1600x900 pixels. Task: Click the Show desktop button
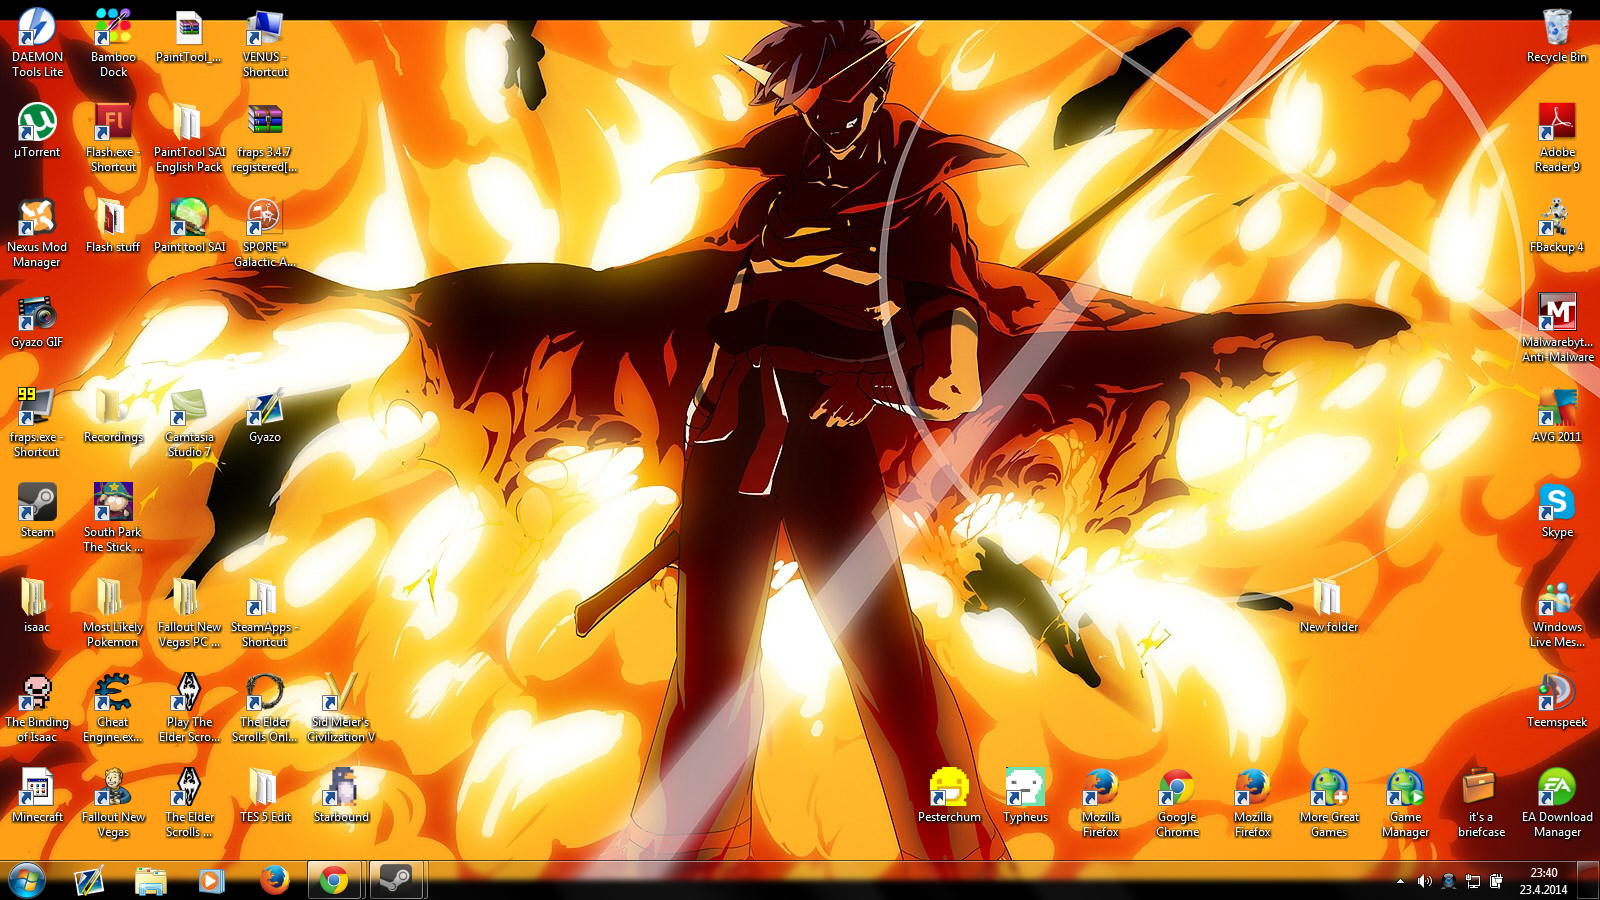point(1588,880)
